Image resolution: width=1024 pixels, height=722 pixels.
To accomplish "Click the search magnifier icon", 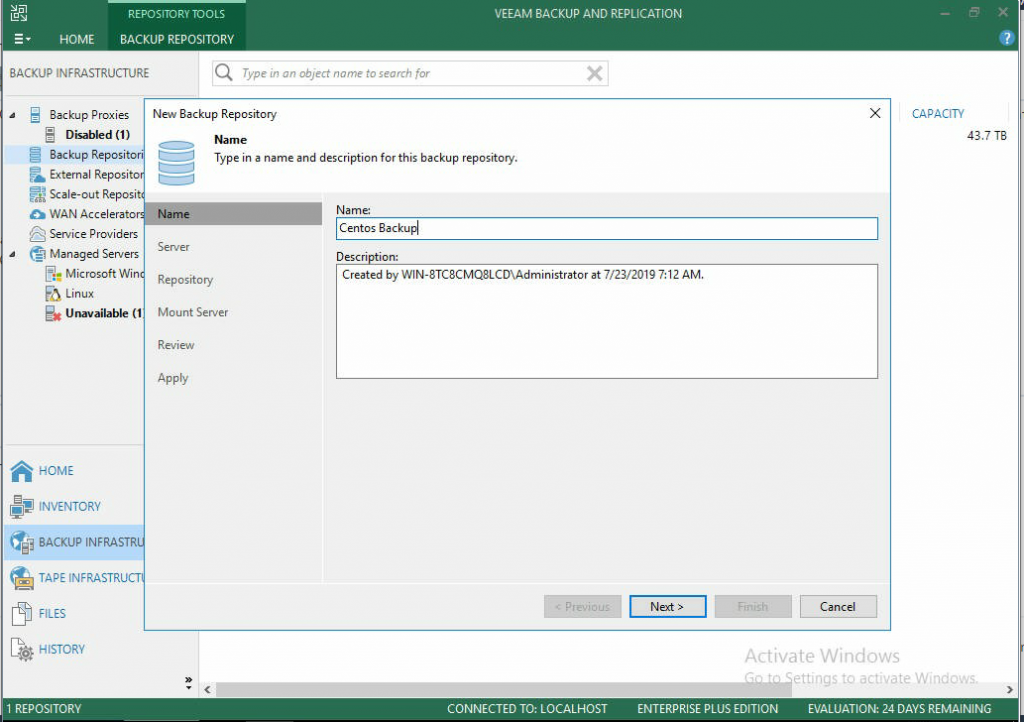I will click(x=224, y=72).
